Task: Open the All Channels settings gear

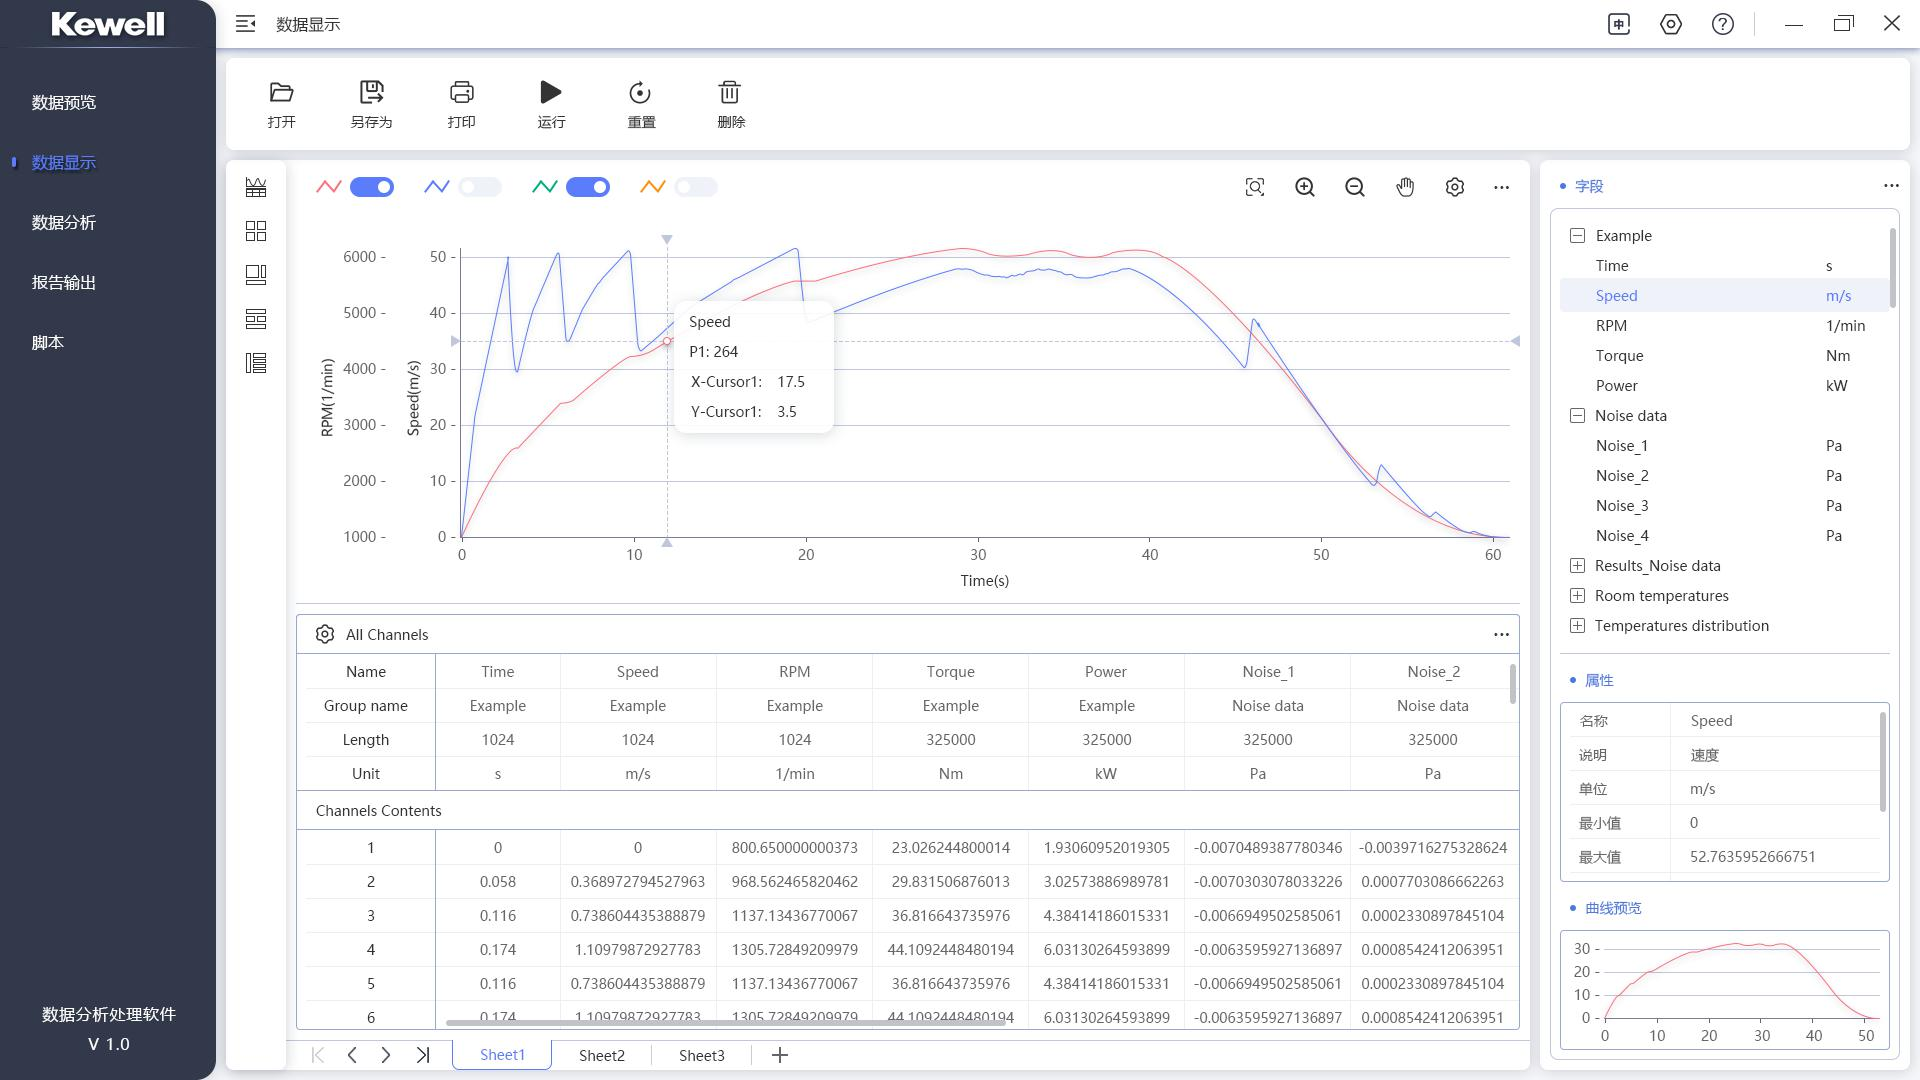Action: tap(325, 634)
